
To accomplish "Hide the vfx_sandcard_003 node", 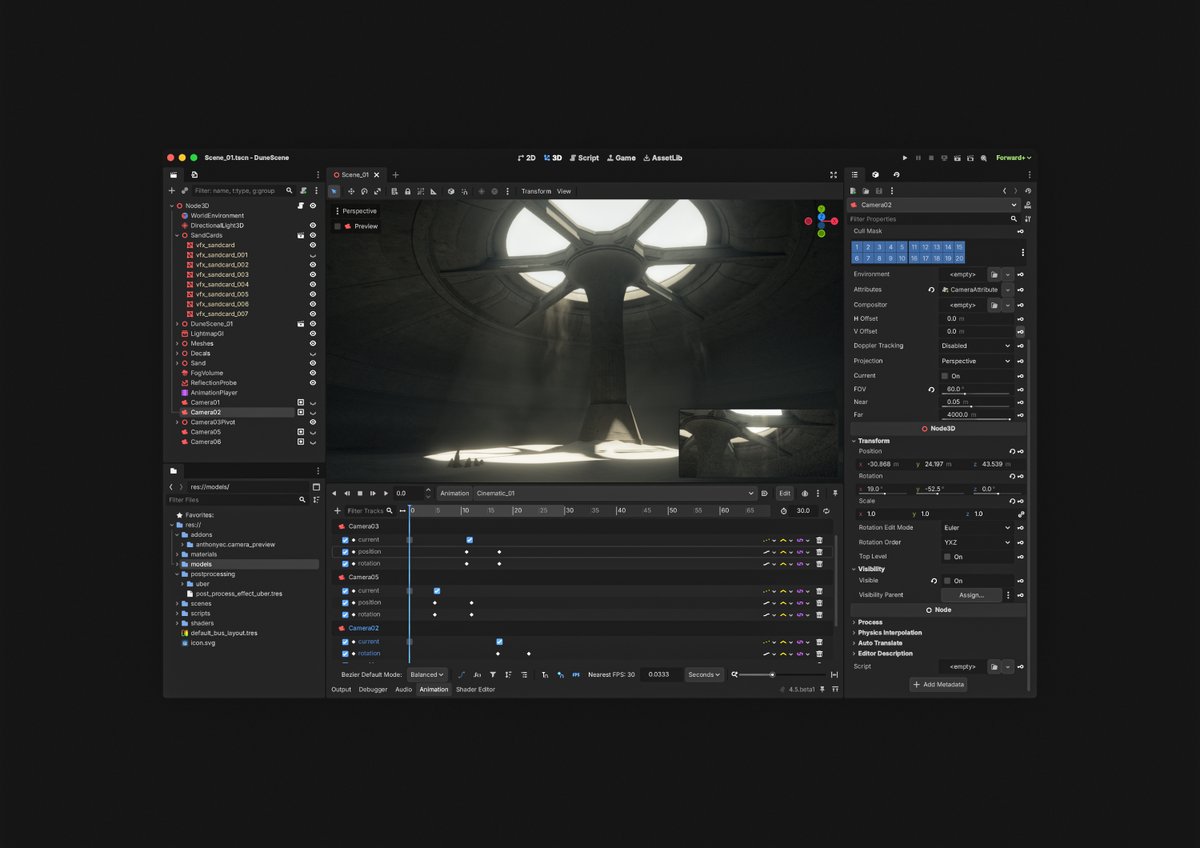I will (313, 275).
